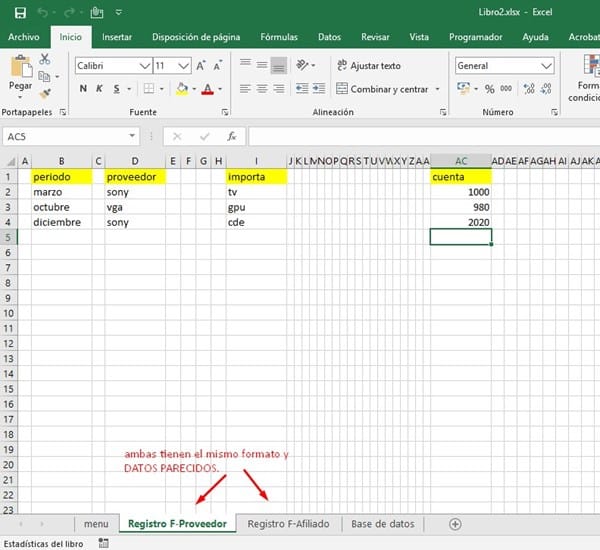This screenshot has height=550, width=600.
Task: Click the Cut scissors icon
Action: pos(45,60)
